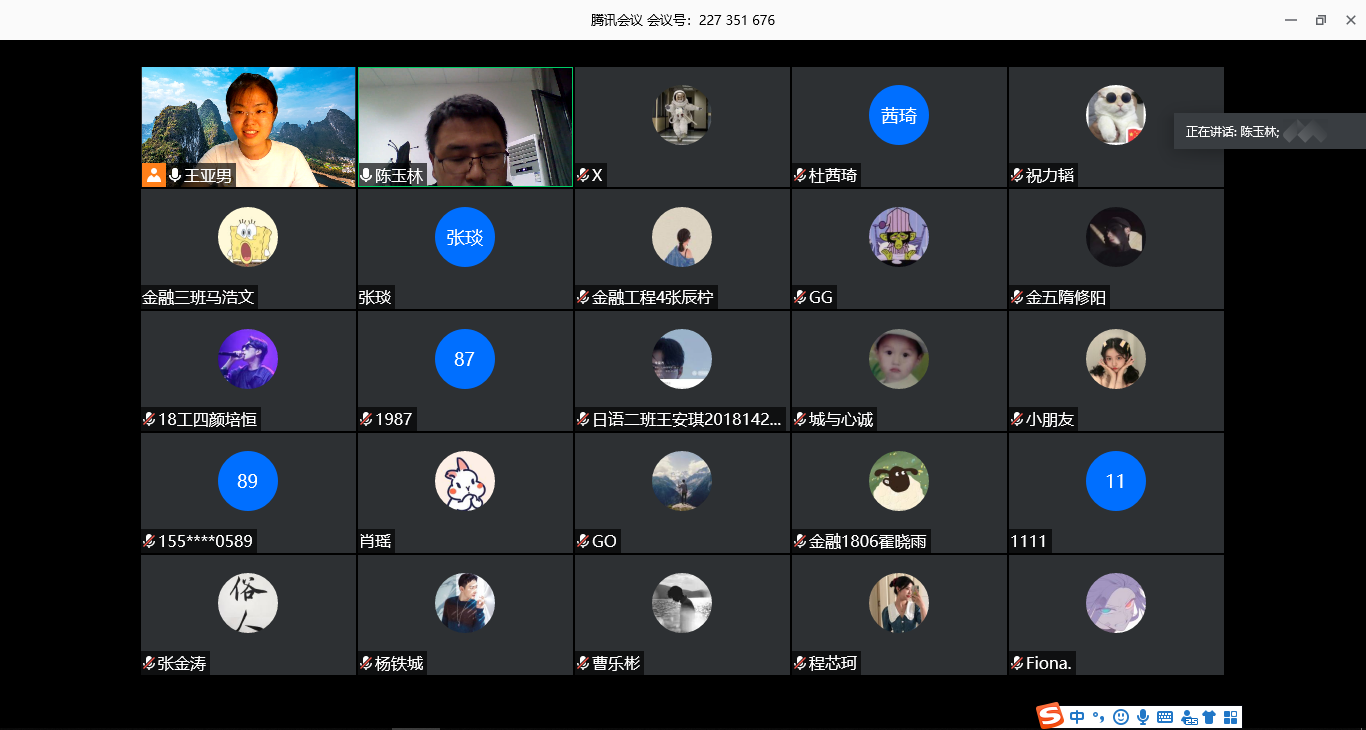Toggle the 中 Chinese/English input mode

click(x=1077, y=717)
